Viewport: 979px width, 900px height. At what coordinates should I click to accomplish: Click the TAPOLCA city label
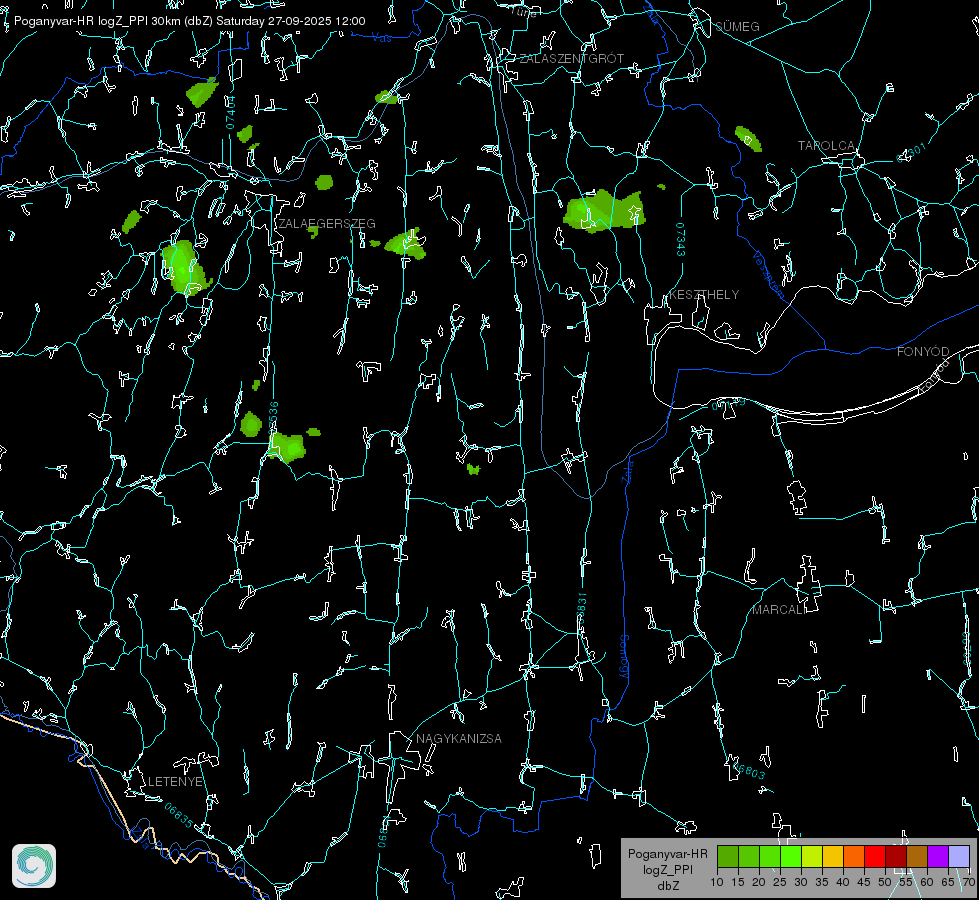pos(826,146)
